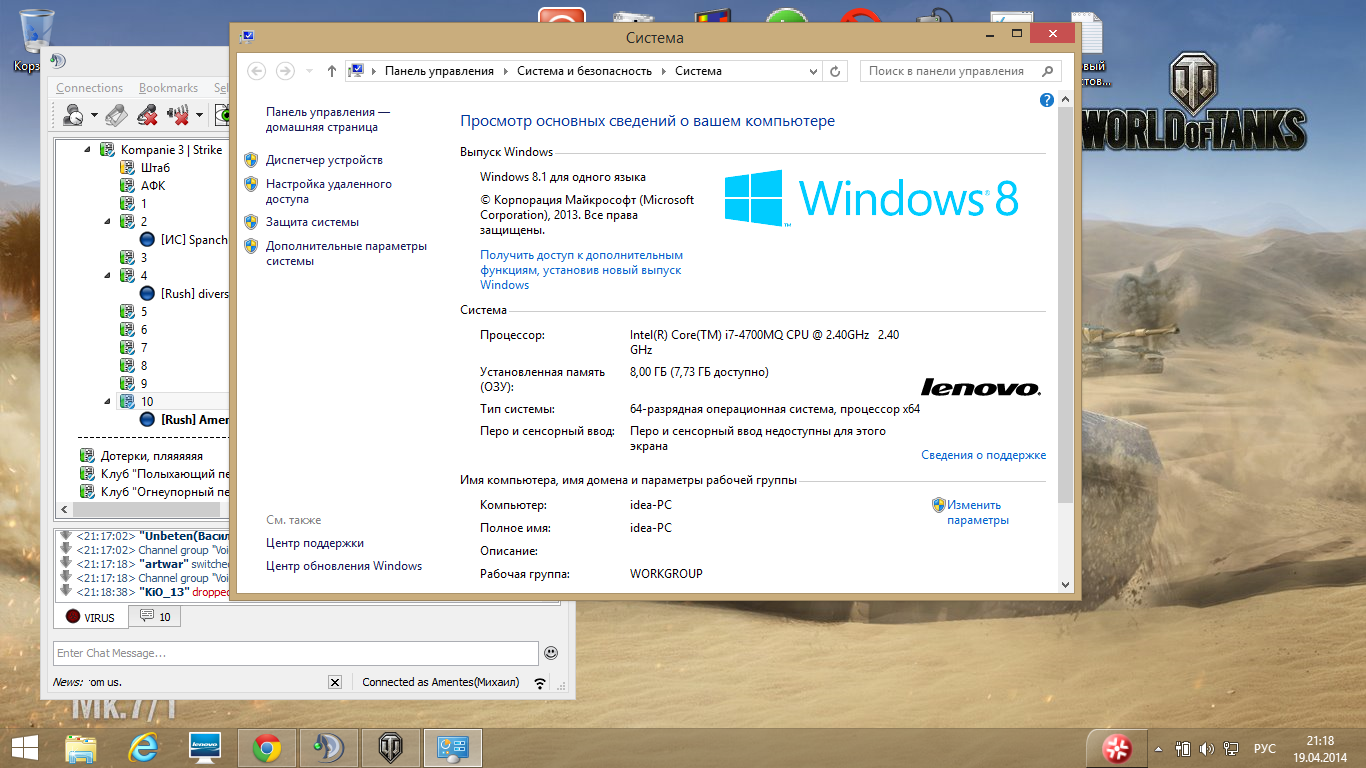This screenshot has height=768, width=1366.
Task: Open the emoticon smiley picker in TeamSpeak
Action: pyautogui.click(x=551, y=653)
